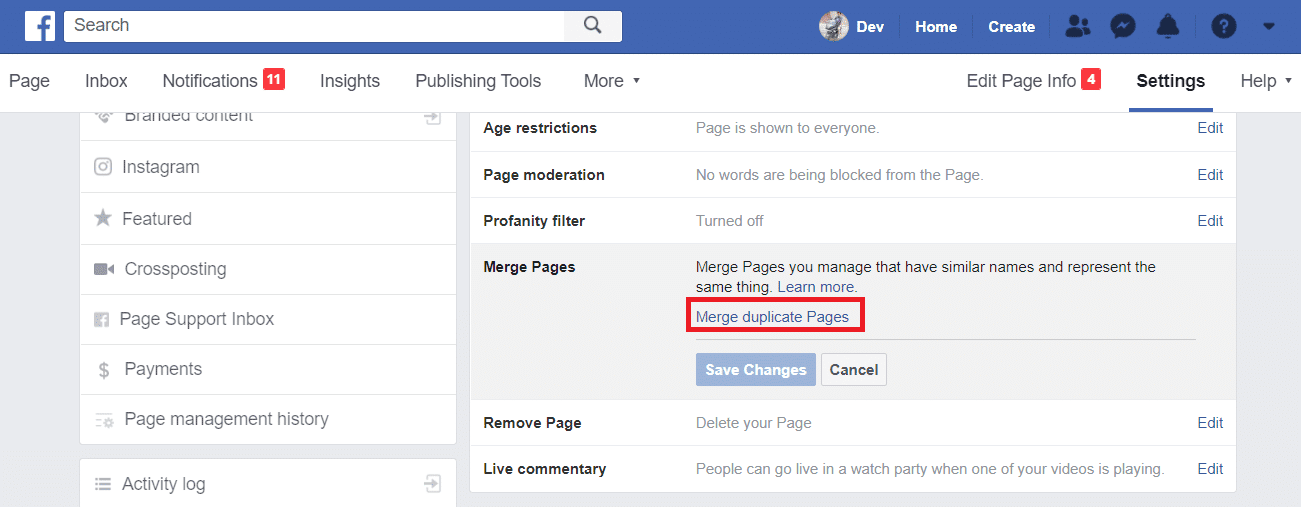Select Crossposting in the sidebar

tap(175, 269)
